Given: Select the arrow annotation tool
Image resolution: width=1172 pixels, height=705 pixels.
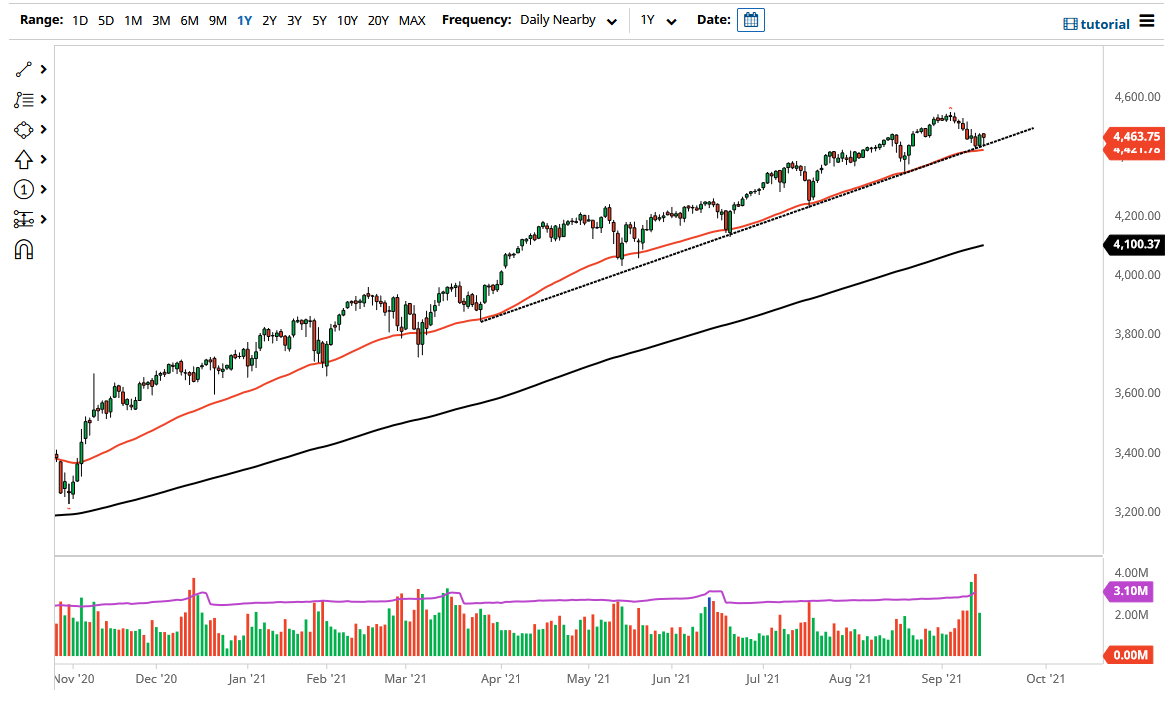Looking at the screenshot, I should [22, 159].
